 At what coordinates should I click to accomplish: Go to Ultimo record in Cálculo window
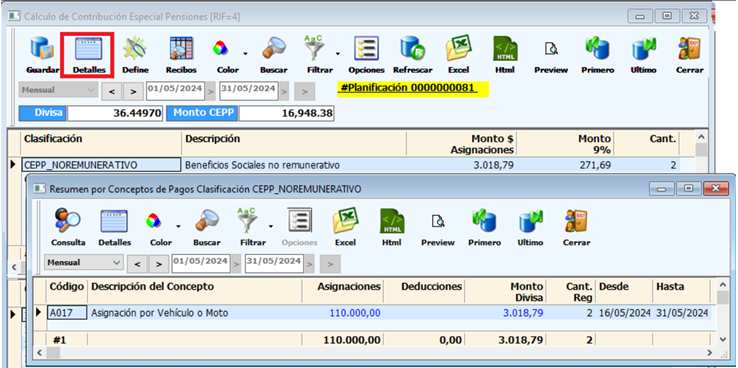coord(643,49)
